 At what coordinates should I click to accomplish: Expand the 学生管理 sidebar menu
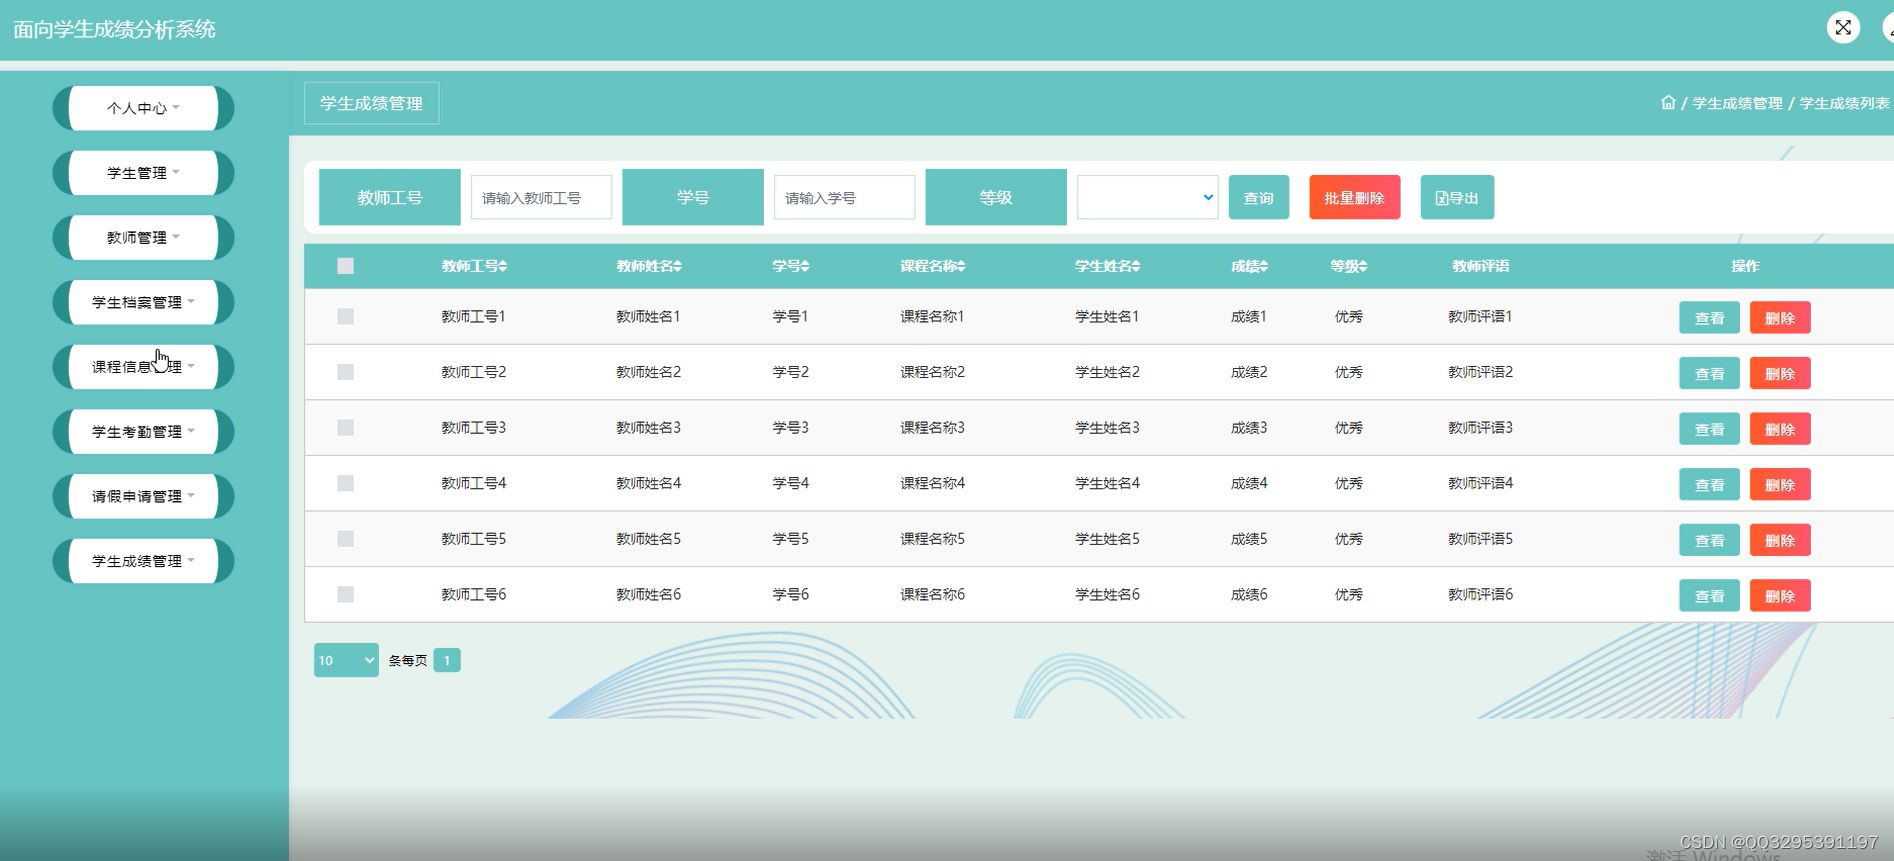pyautogui.click(x=143, y=172)
